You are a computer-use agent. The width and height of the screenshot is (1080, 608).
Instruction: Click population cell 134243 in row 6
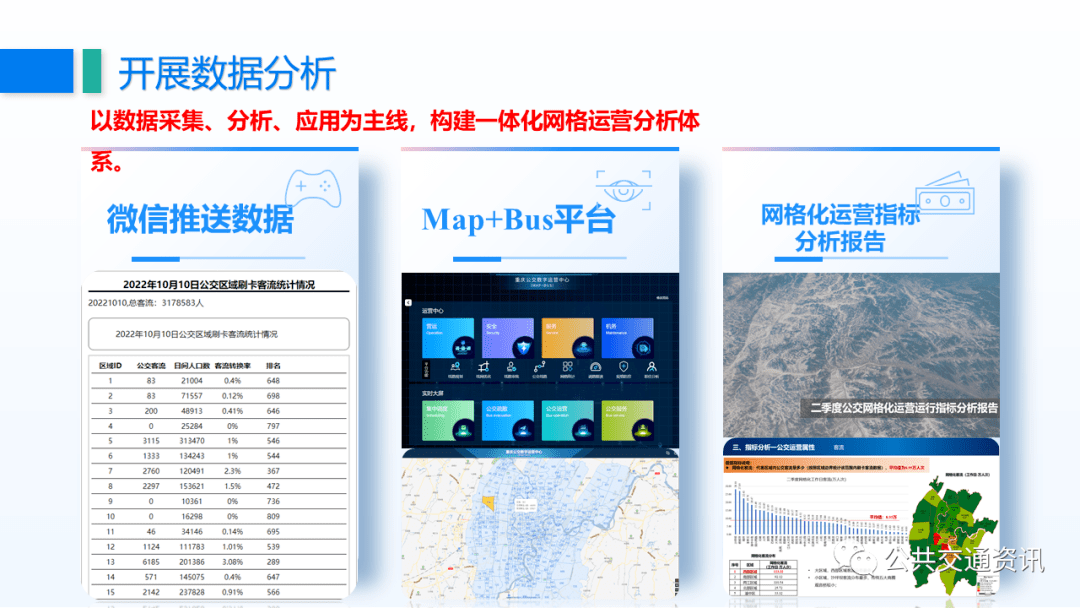[x=191, y=456]
